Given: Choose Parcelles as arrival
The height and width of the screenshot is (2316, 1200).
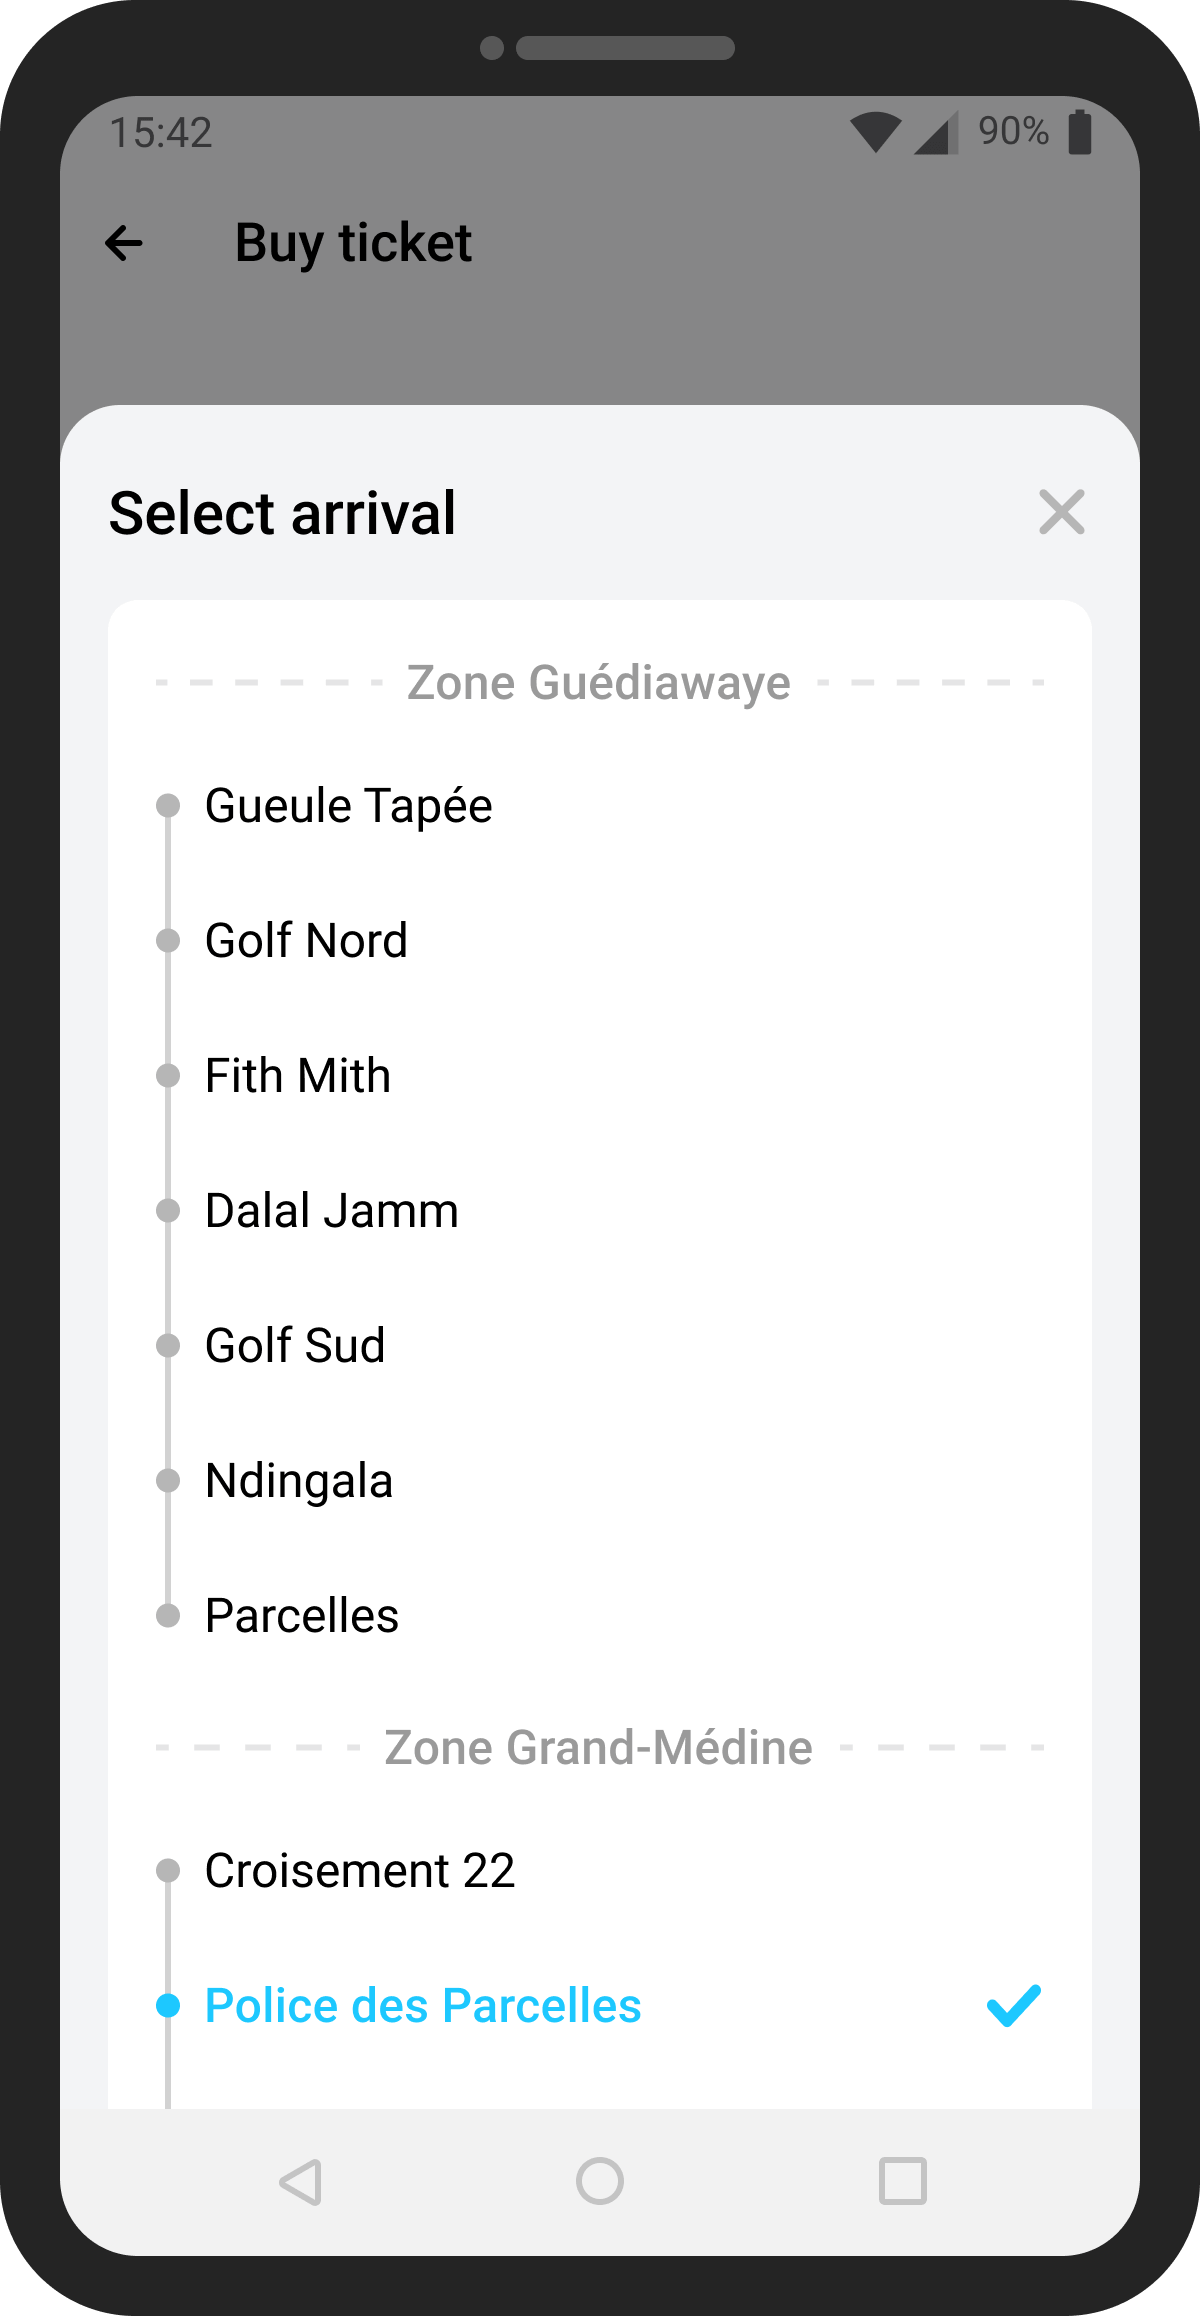Looking at the screenshot, I should pyautogui.click(x=301, y=1616).
